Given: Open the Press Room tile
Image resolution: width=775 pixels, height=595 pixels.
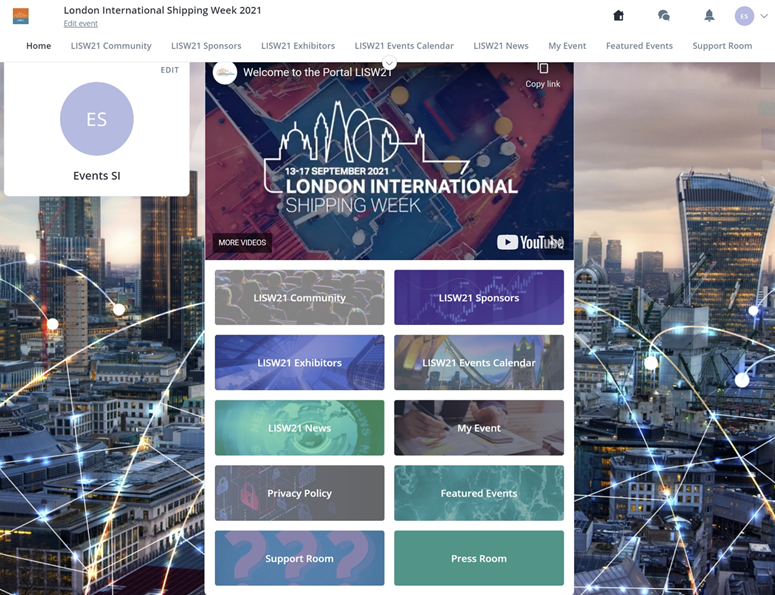Looking at the screenshot, I should click(x=479, y=558).
